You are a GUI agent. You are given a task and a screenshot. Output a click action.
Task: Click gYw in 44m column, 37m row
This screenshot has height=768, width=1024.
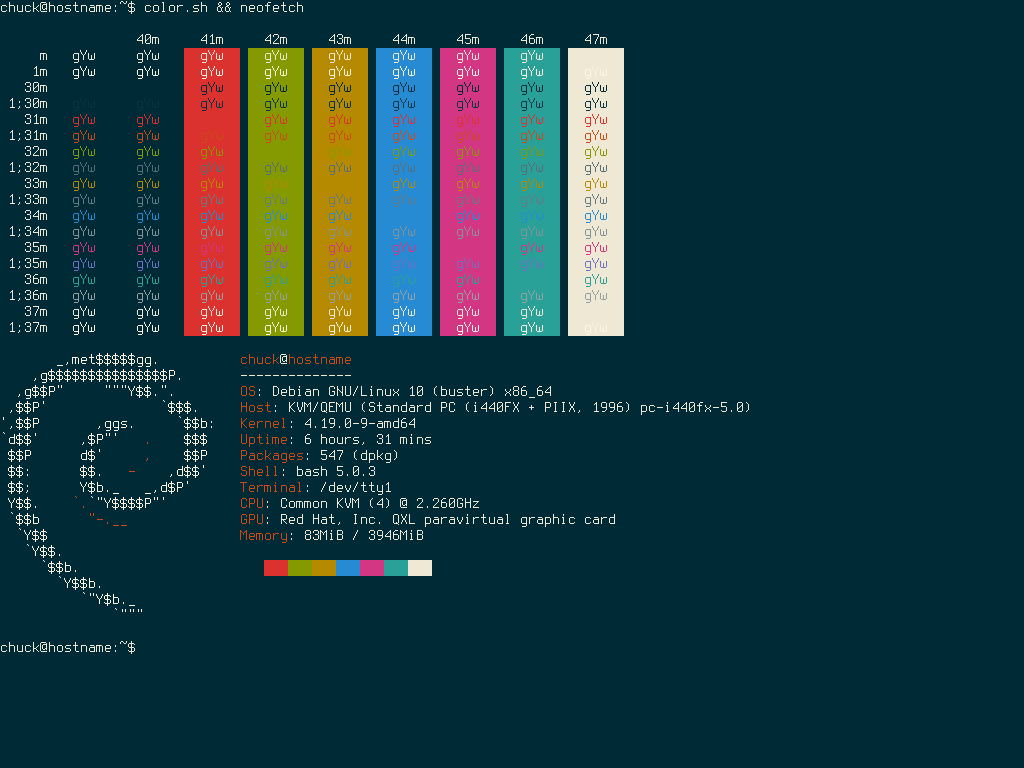click(x=404, y=312)
